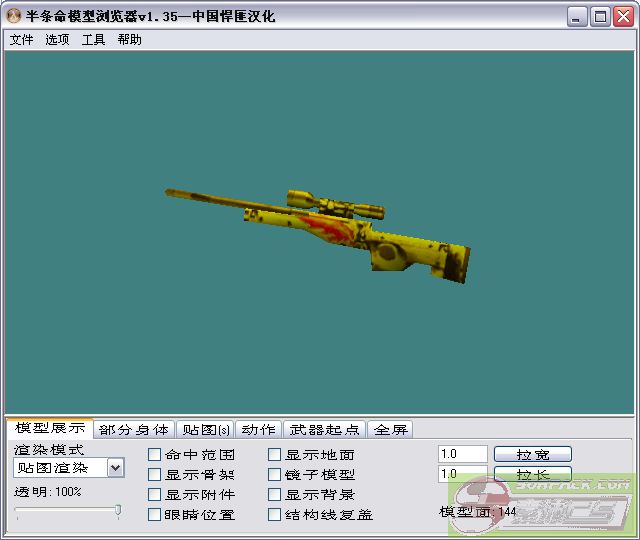Toggle the 结构线复盖 checkbox
Image resolution: width=640 pixels, height=540 pixels.
pyautogui.click(x=275, y=515)
